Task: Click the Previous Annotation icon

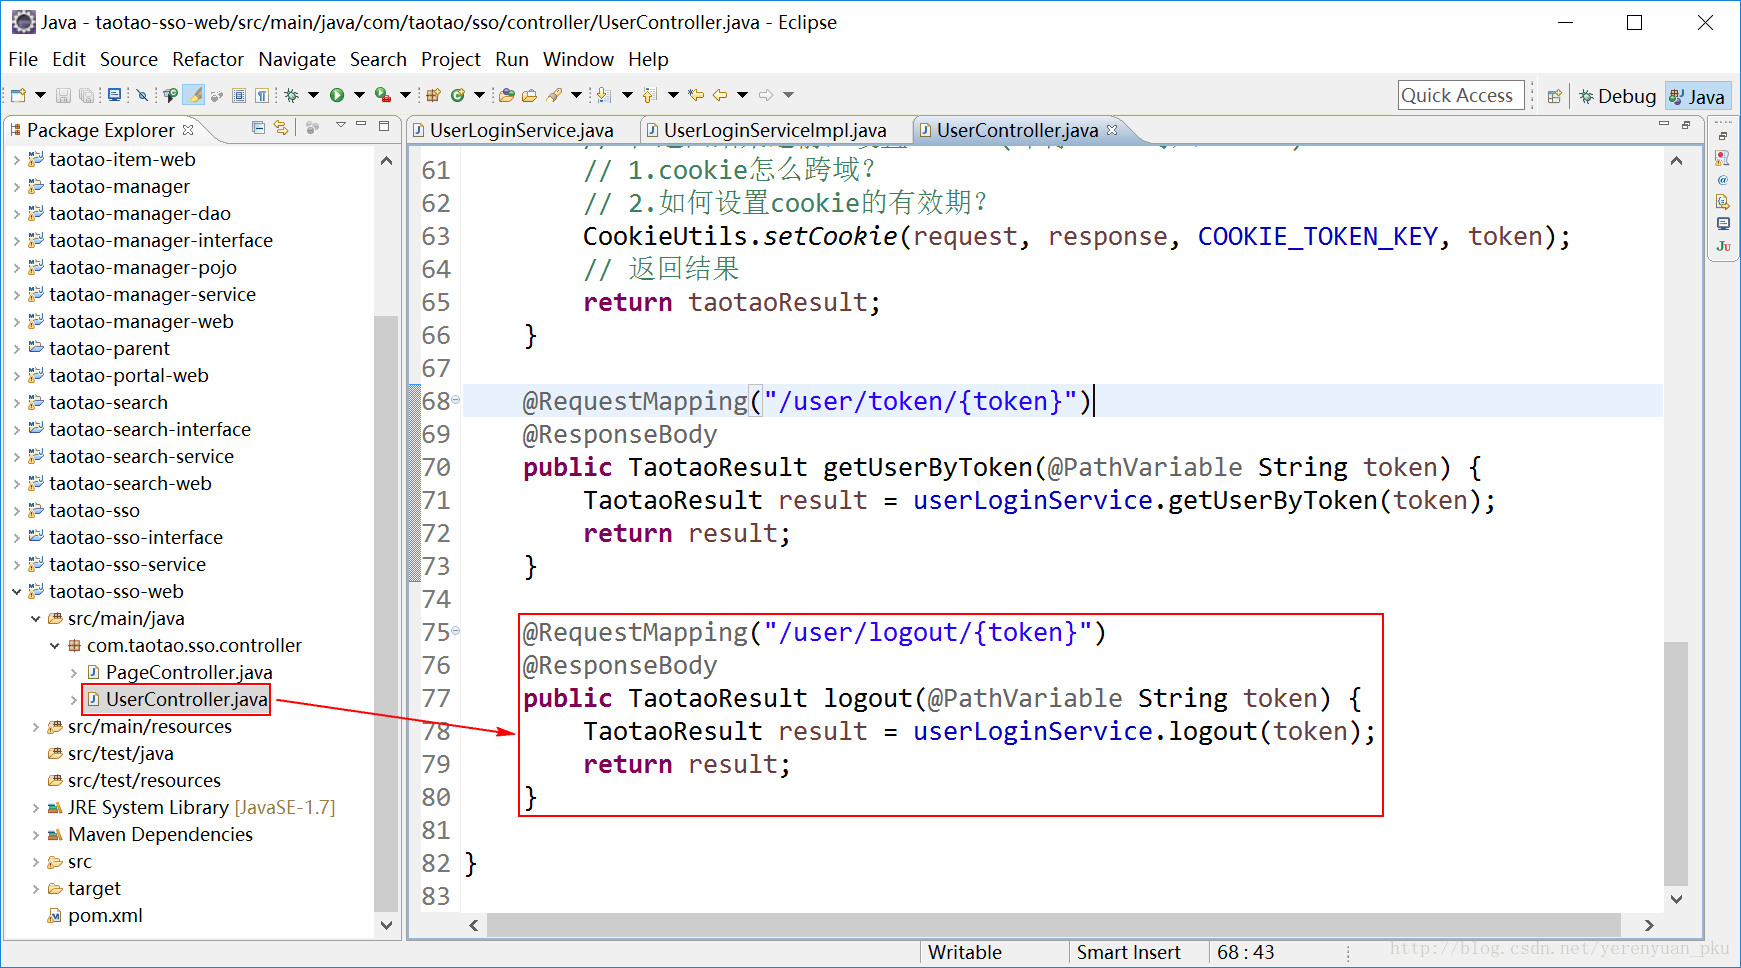Action: [x=649, y=95]
